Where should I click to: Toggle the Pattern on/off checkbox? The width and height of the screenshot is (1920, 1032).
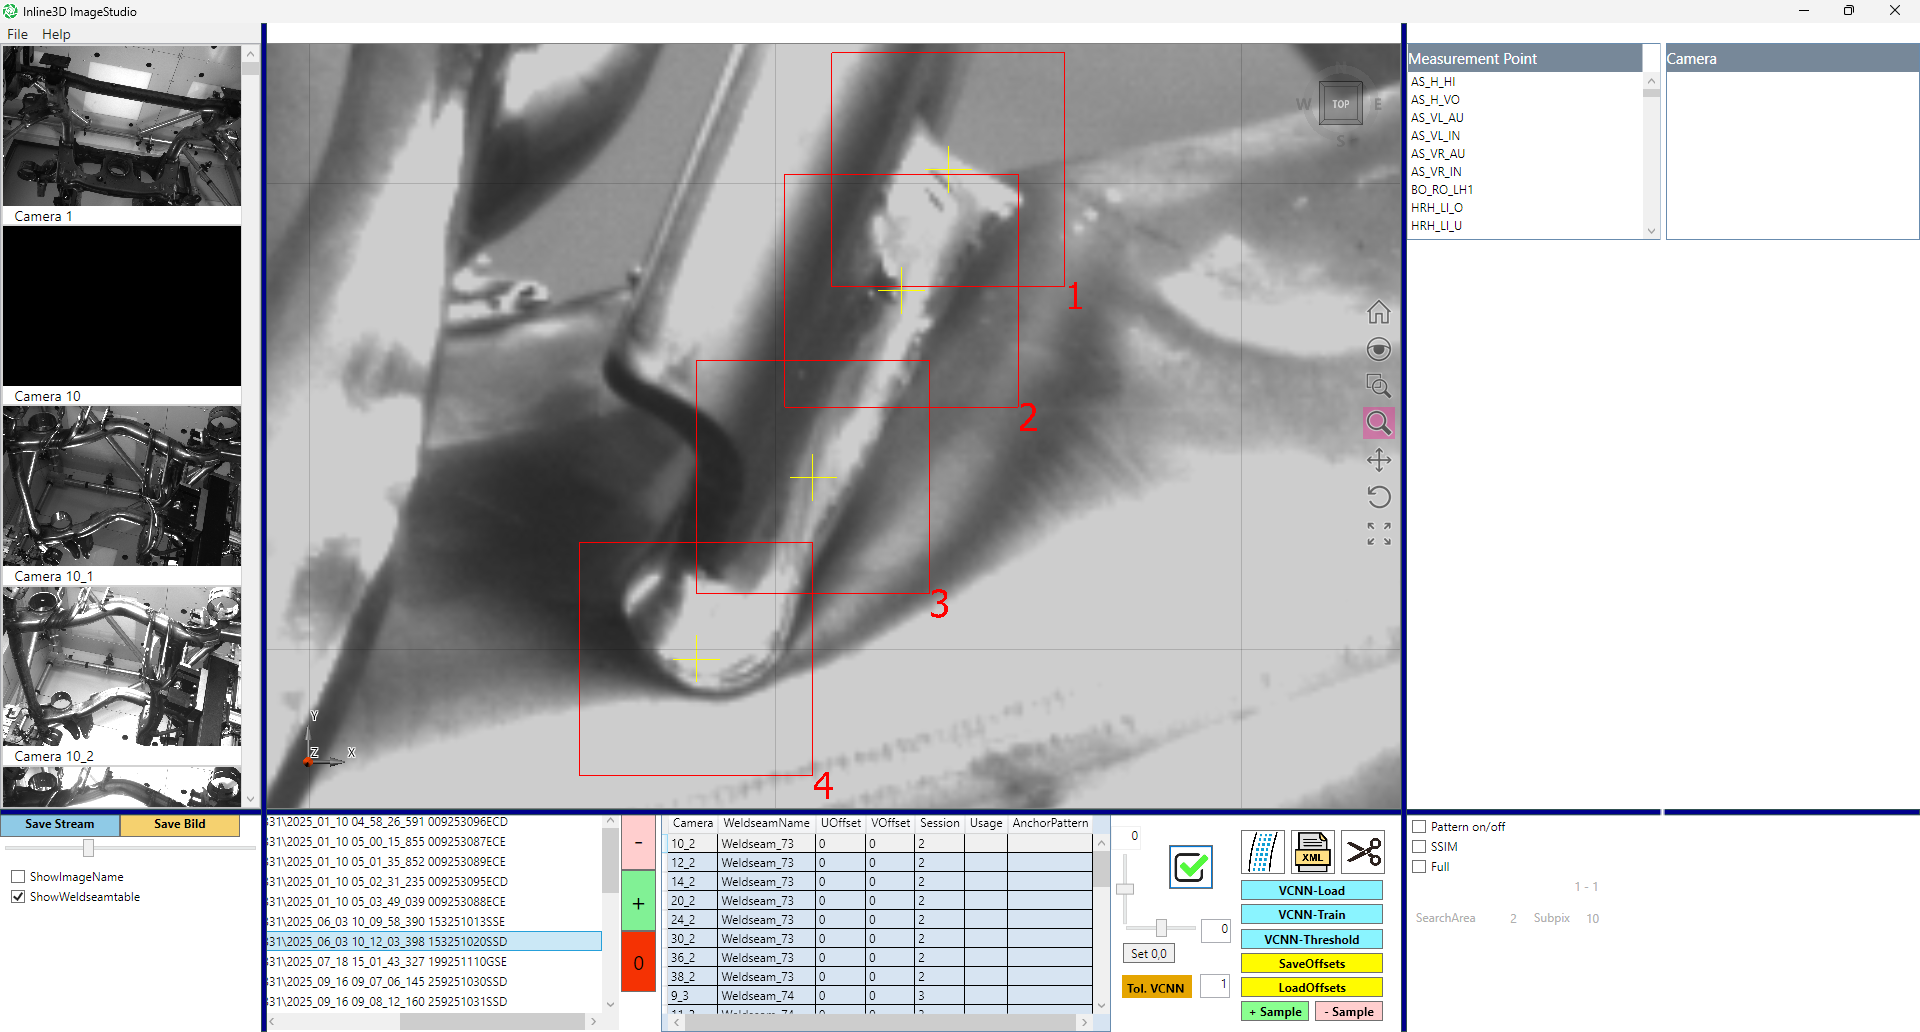(x=1419, y=827)
